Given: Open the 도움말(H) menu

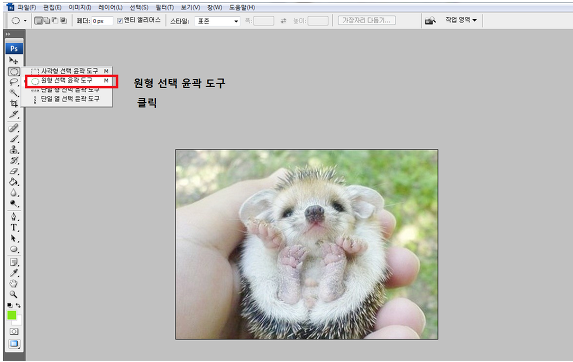Looking at the screenshot, I should pyautogui.click(x=242, y=7).
